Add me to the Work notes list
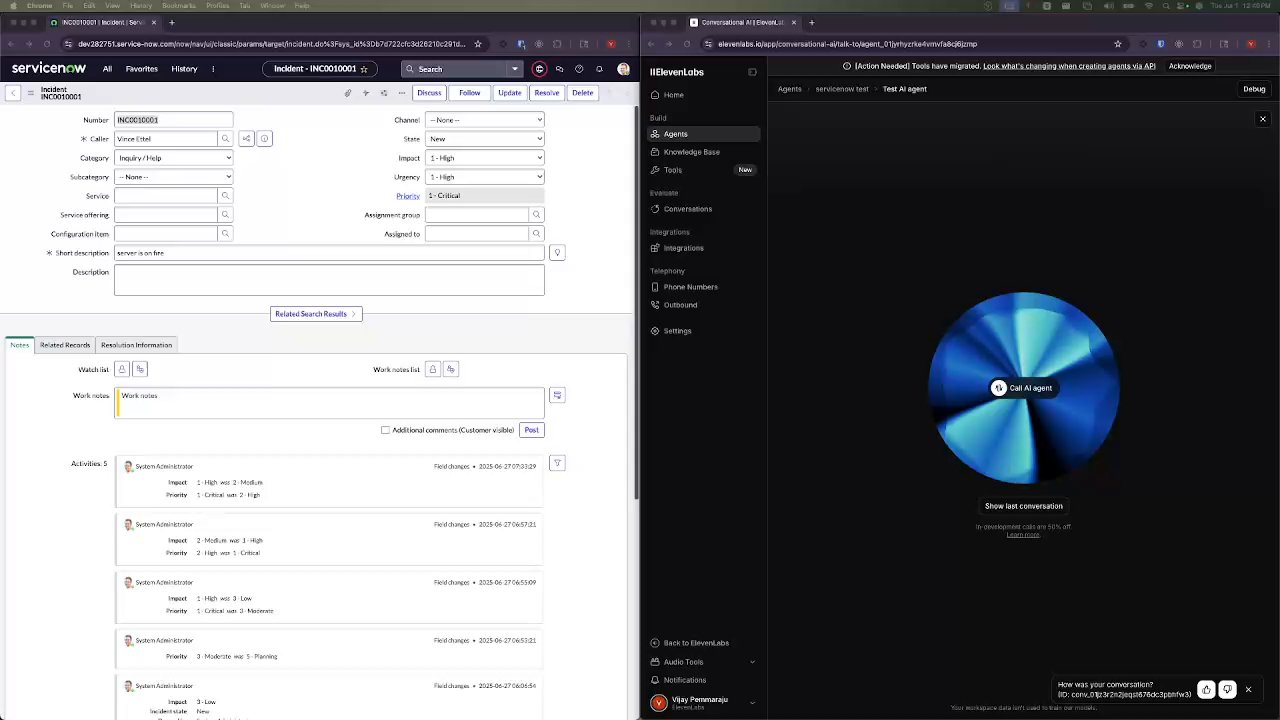1280x720 pixels. coord(450,369)
